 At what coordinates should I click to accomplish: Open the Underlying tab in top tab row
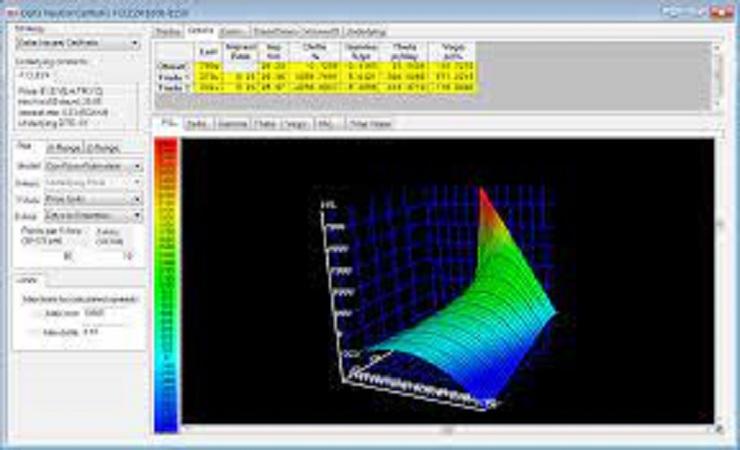point(366,32)
